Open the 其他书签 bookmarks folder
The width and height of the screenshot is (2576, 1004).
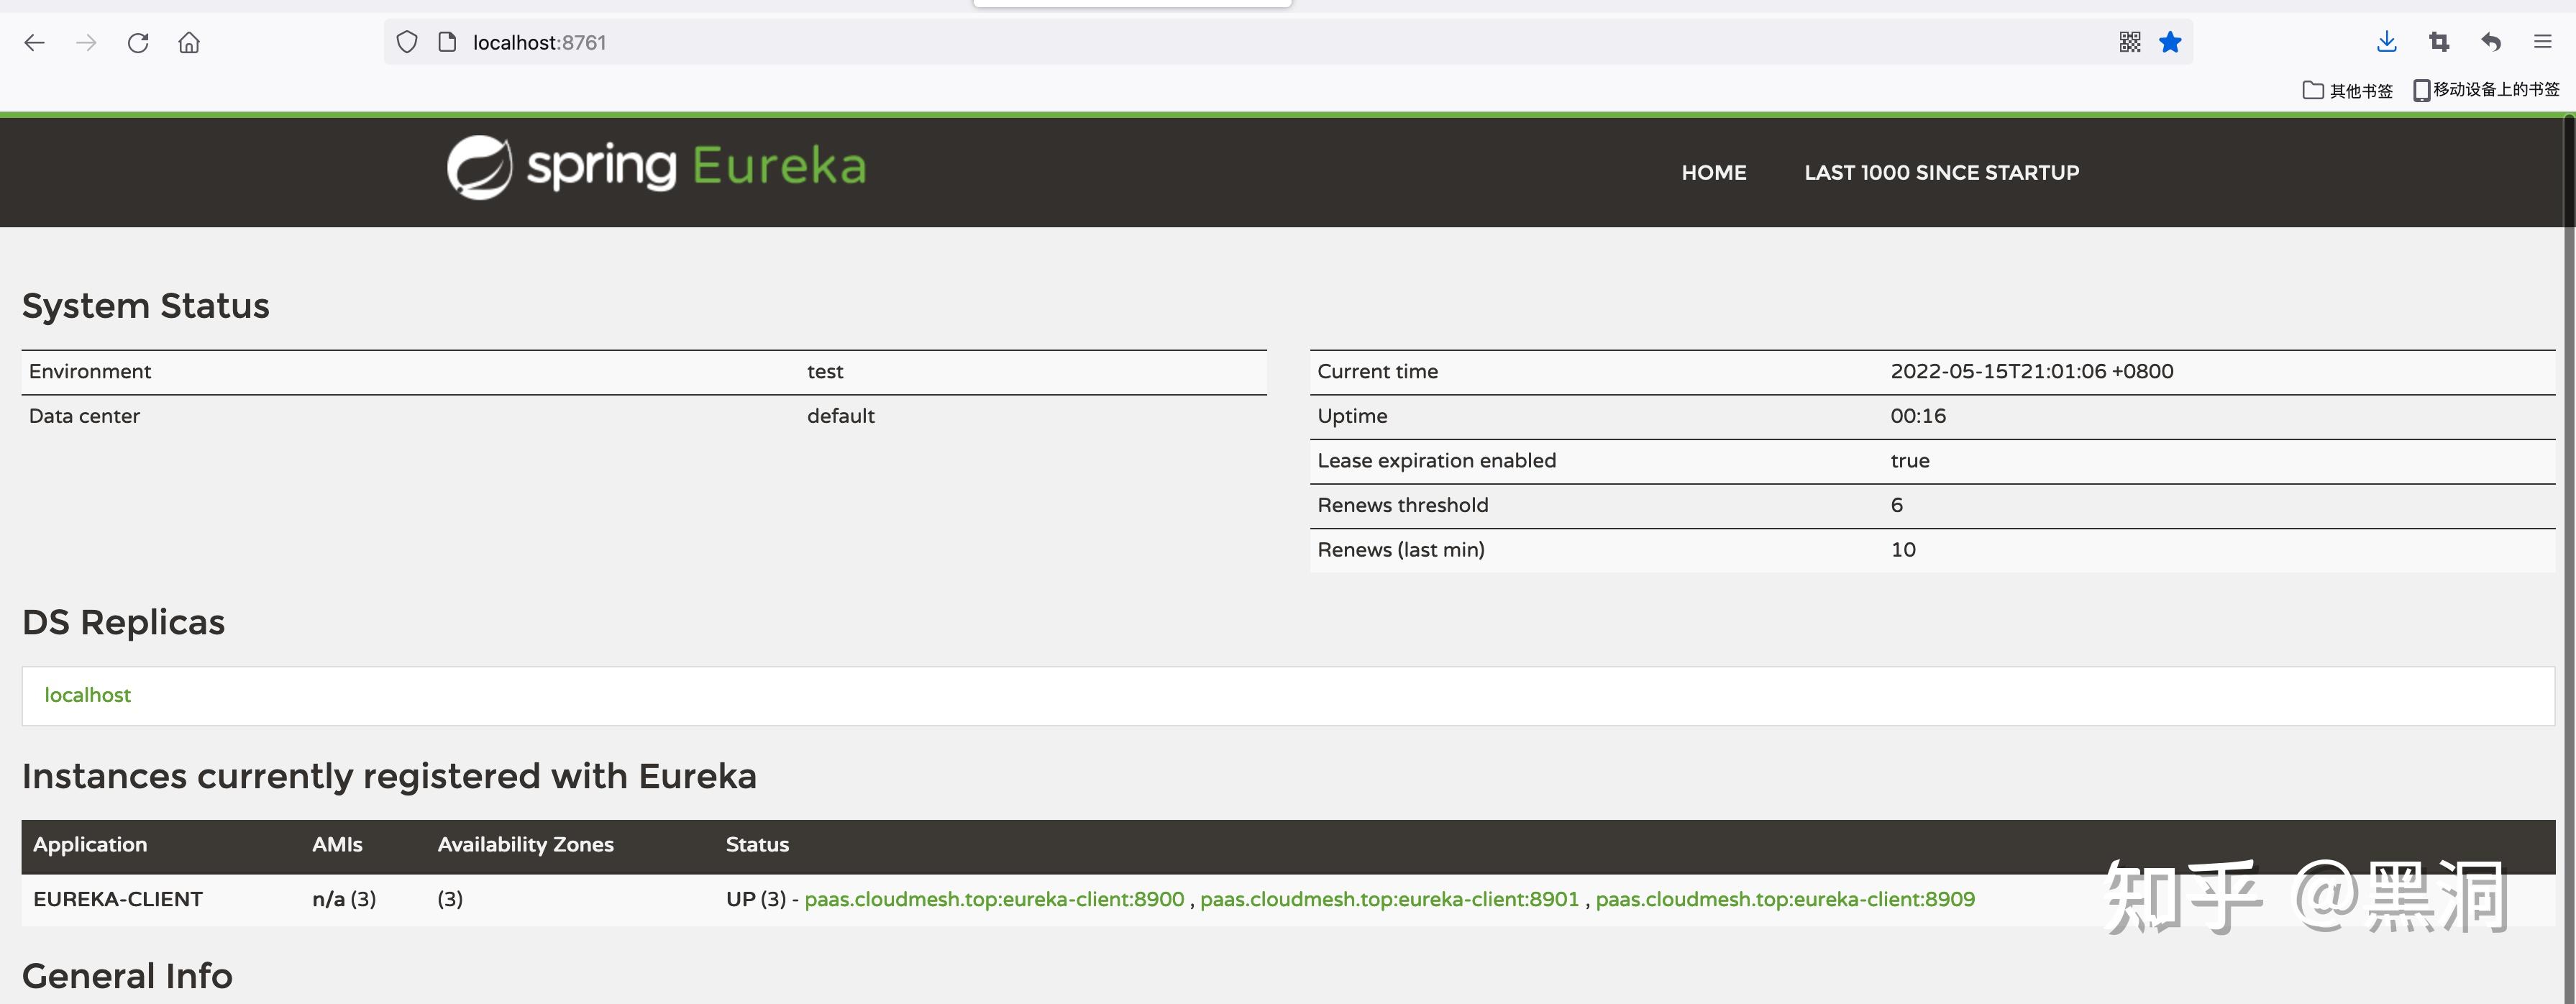pos(2347,90)
